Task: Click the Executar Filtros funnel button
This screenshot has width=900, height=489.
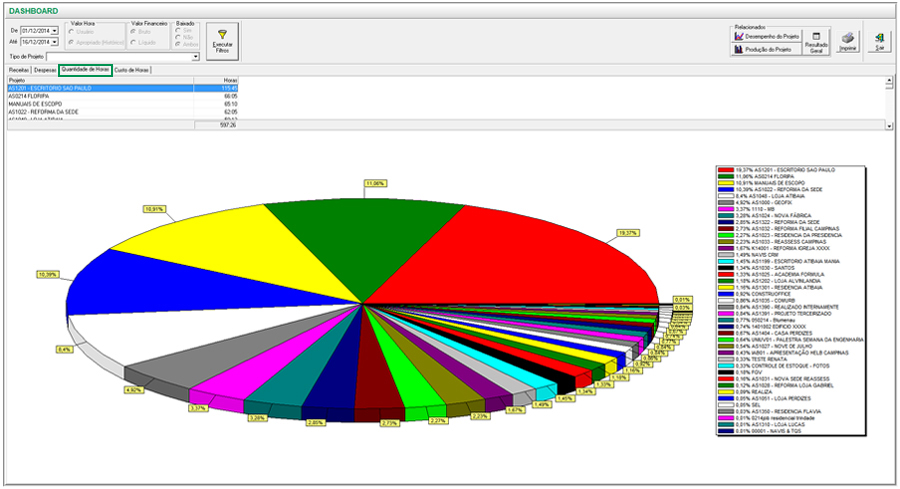Action: [222, 41]
